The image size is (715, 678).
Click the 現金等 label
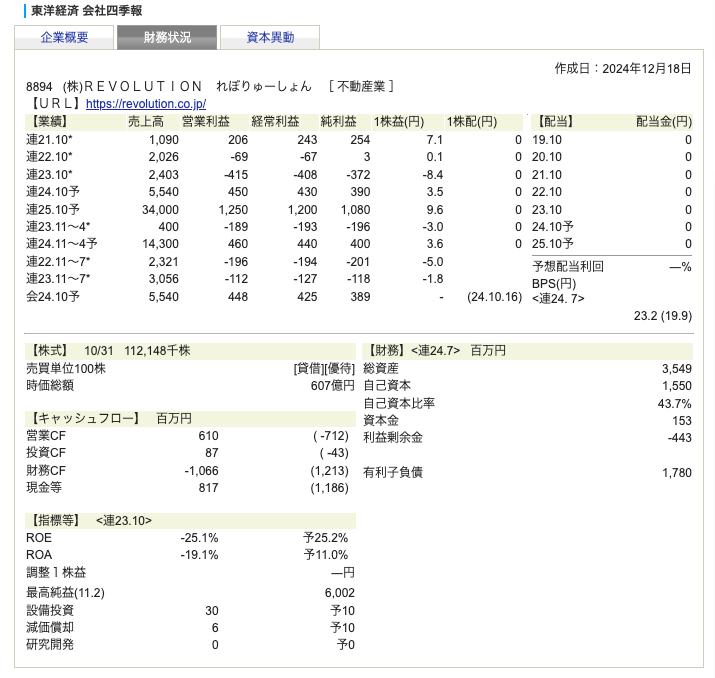pyautogui.click(x=44, y=488)
